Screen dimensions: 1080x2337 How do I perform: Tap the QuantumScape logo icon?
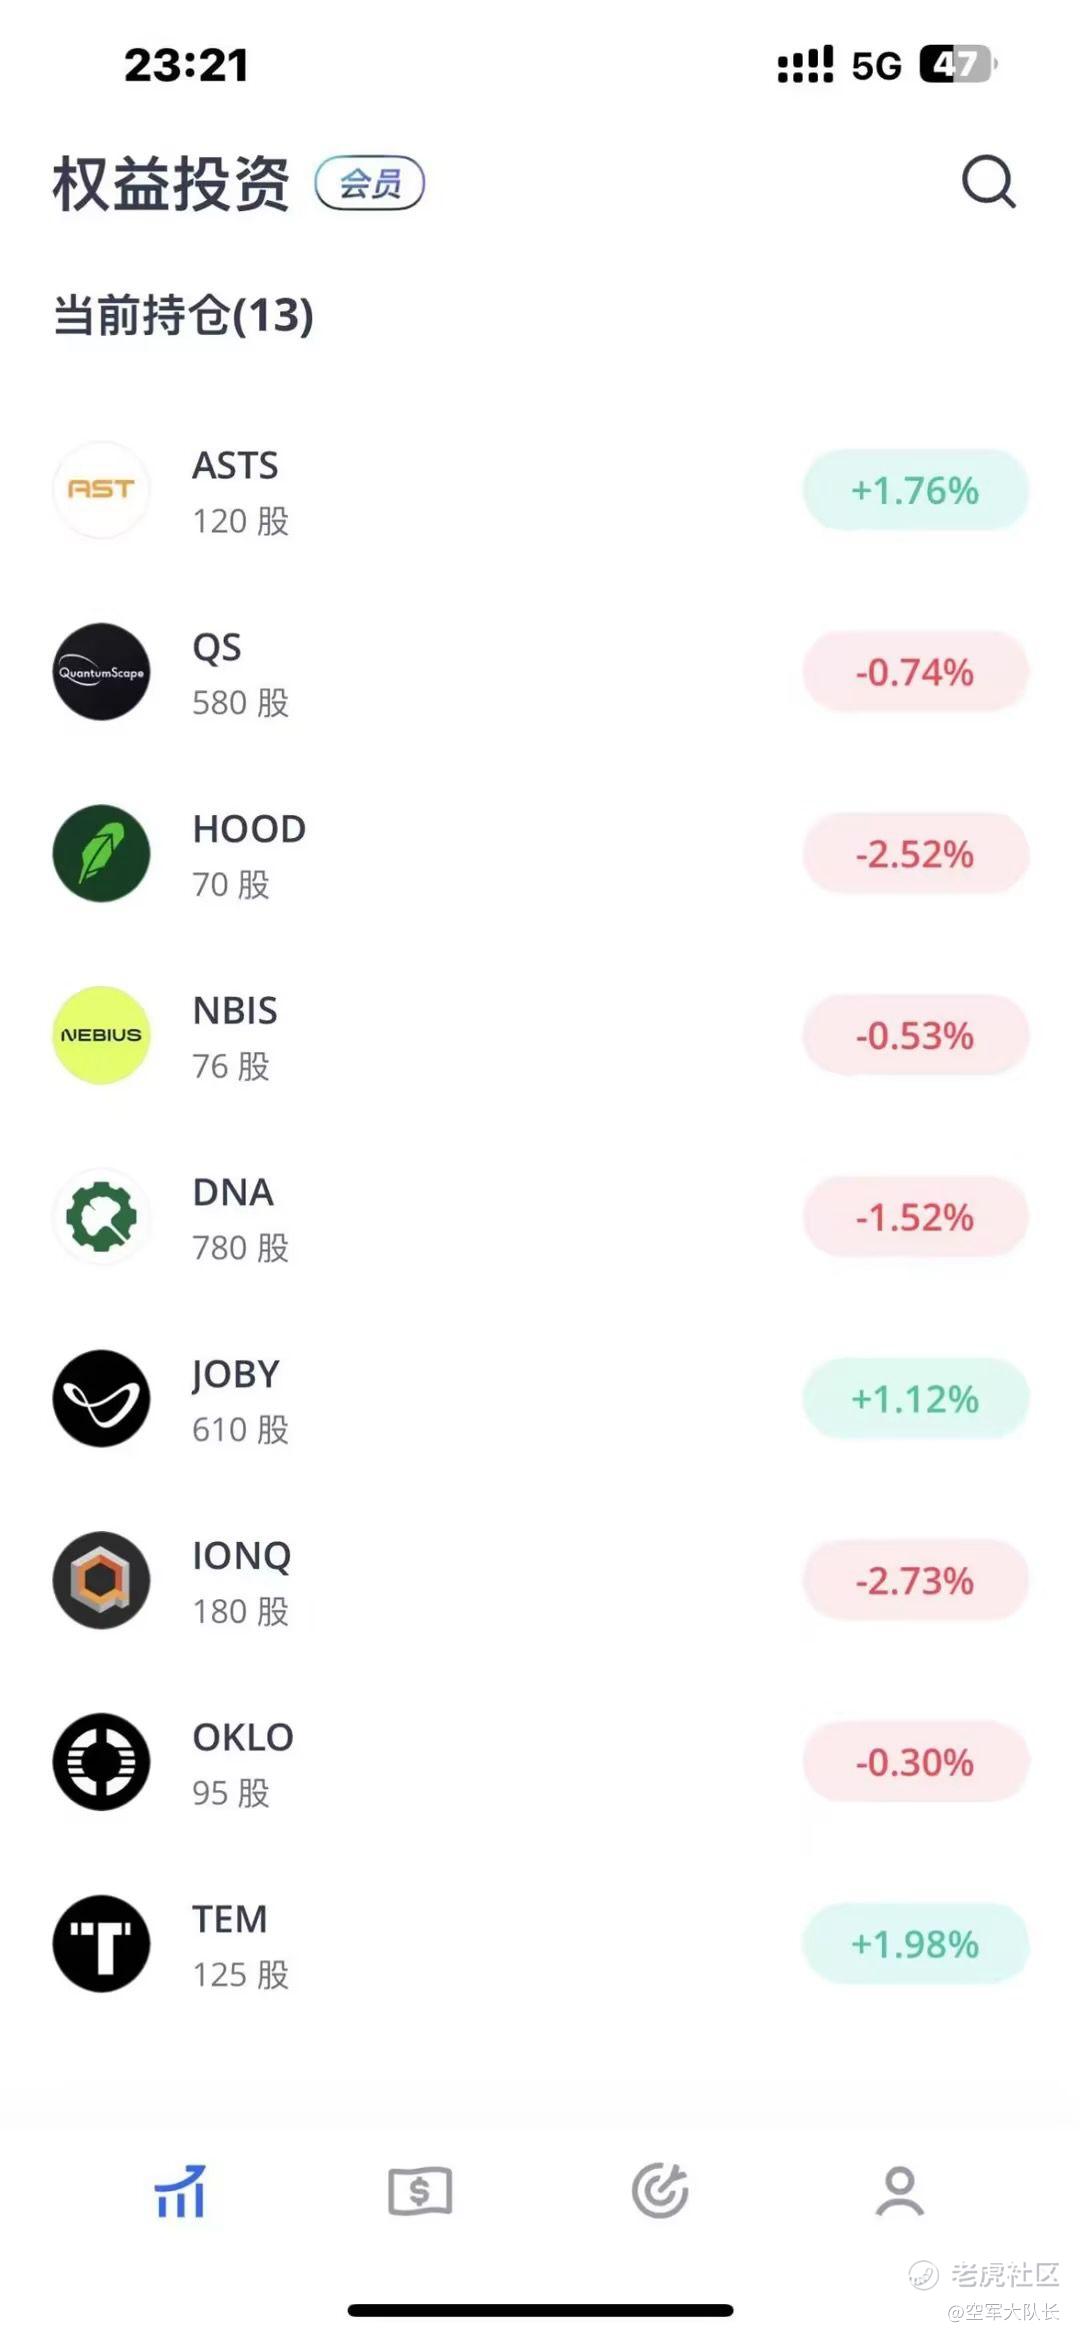point(101,672)
